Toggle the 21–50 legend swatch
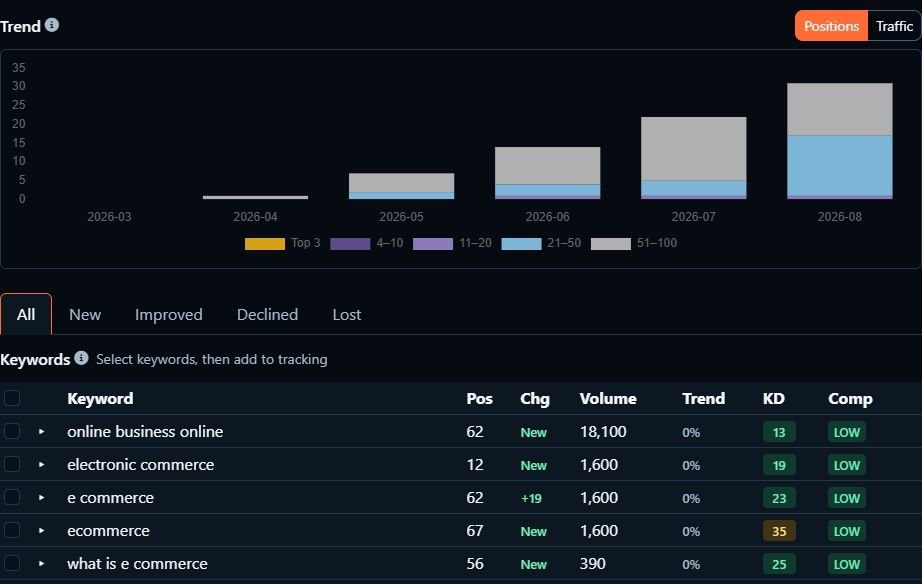Screen dimensions: 922x584 tap(521, 243)
